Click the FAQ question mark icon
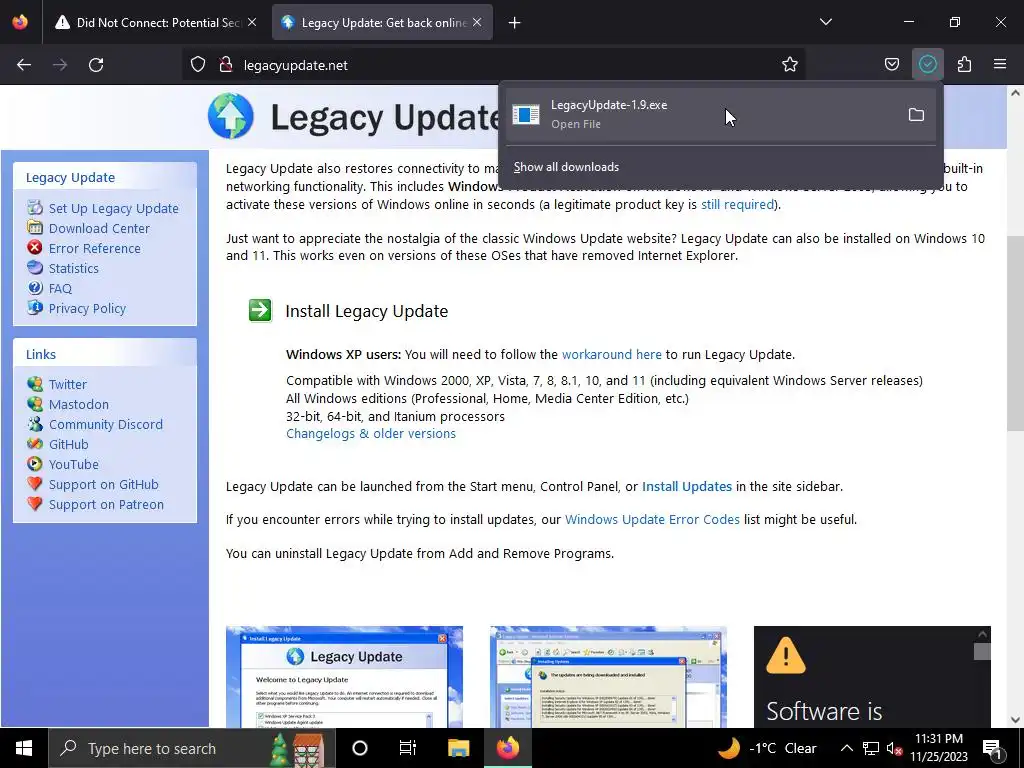 pos(35,287)
